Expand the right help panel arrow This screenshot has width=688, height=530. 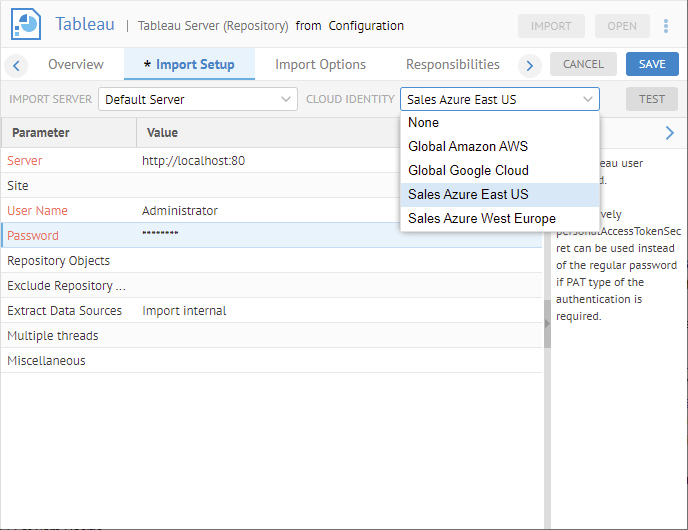click(669, 133)
